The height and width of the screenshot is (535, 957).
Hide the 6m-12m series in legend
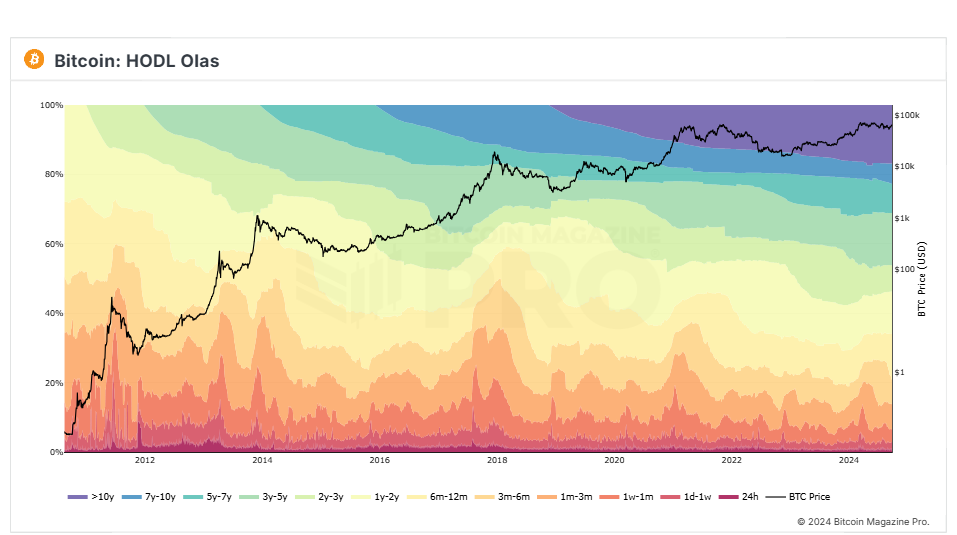(437, 497)
